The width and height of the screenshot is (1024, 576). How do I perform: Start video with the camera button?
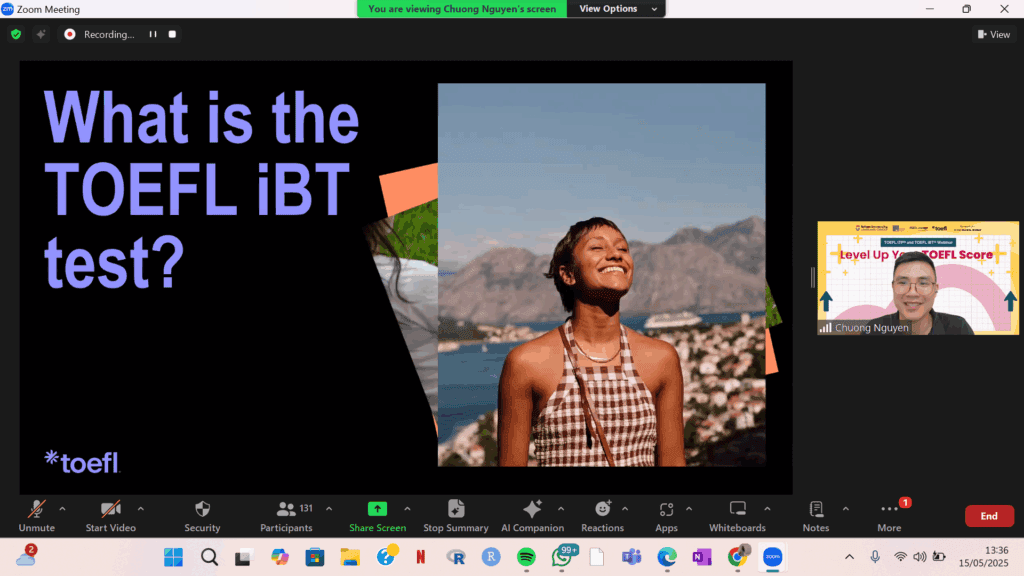click(x=110, y=514)
